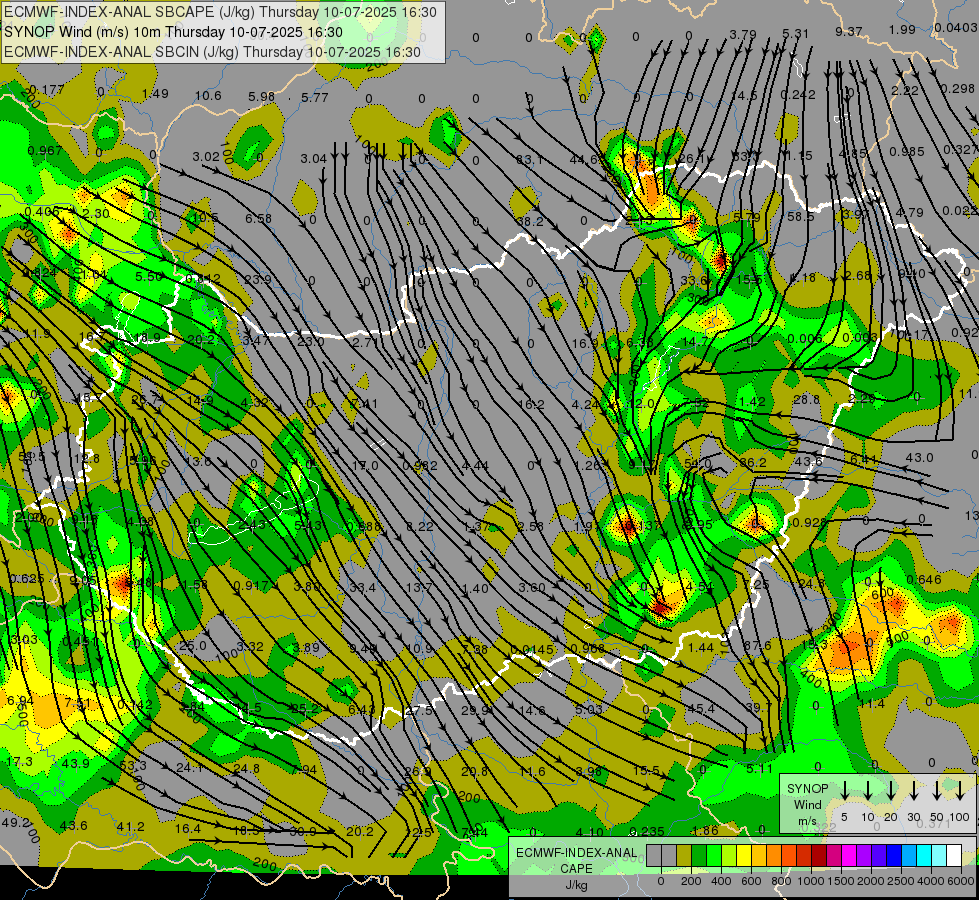Click the SBCAPE title line in header

click(220, 12)
